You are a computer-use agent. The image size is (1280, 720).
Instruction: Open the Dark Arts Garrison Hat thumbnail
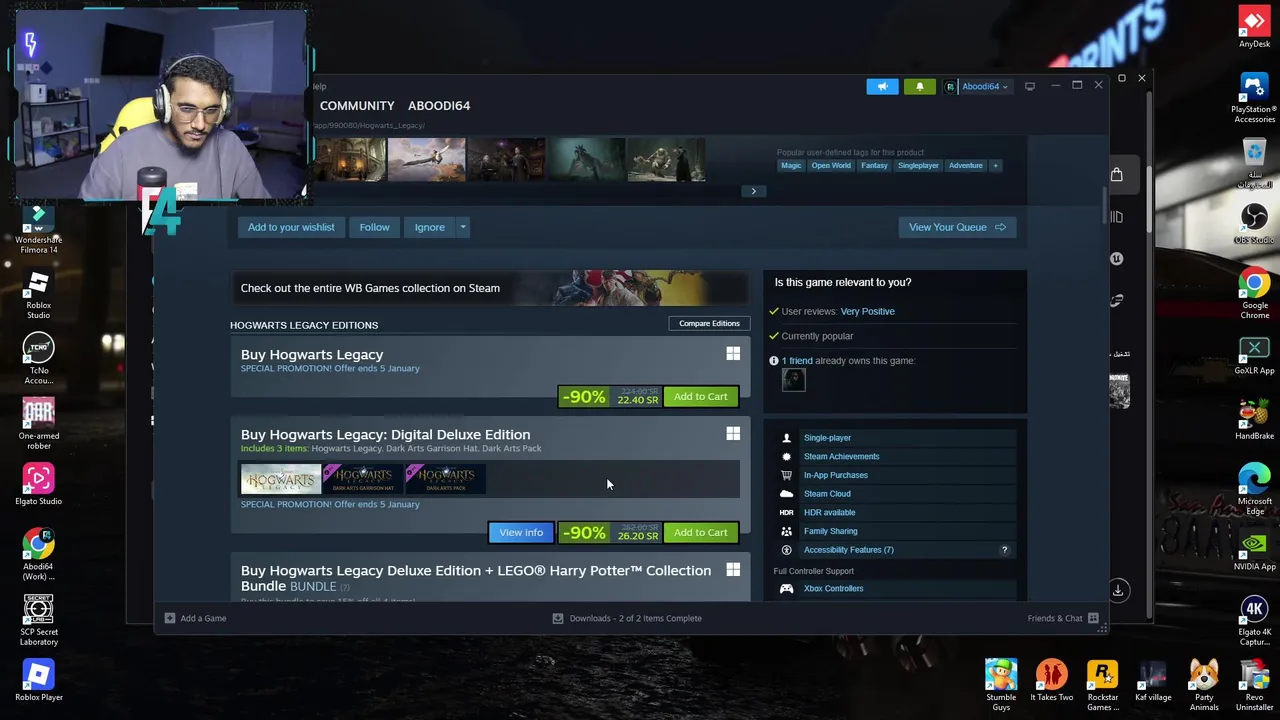[x=363, y=480]
